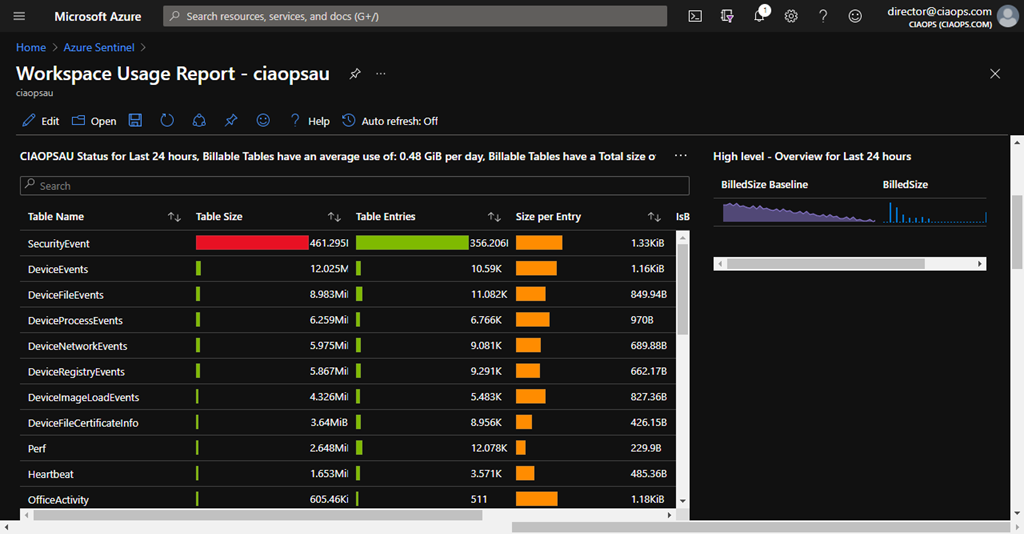Open the notifications bell

[759, 16]
